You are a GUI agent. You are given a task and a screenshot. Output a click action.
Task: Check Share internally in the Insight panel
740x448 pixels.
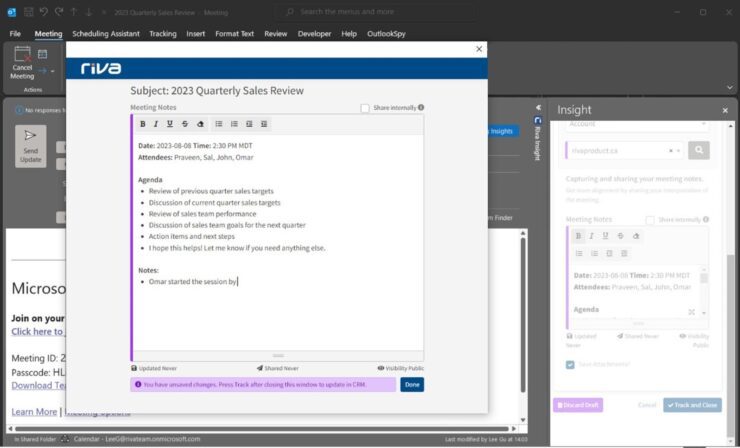point(650,219)
